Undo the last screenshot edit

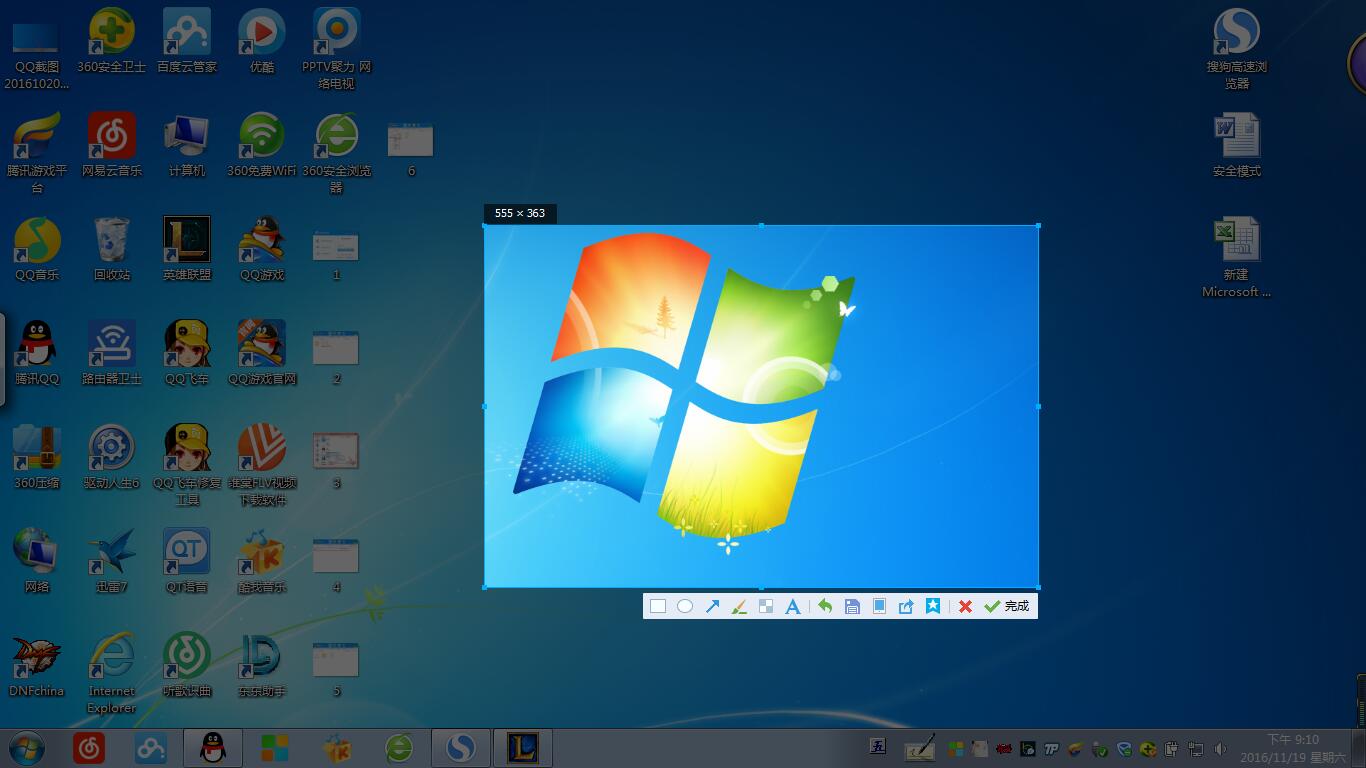coord(825,606)
